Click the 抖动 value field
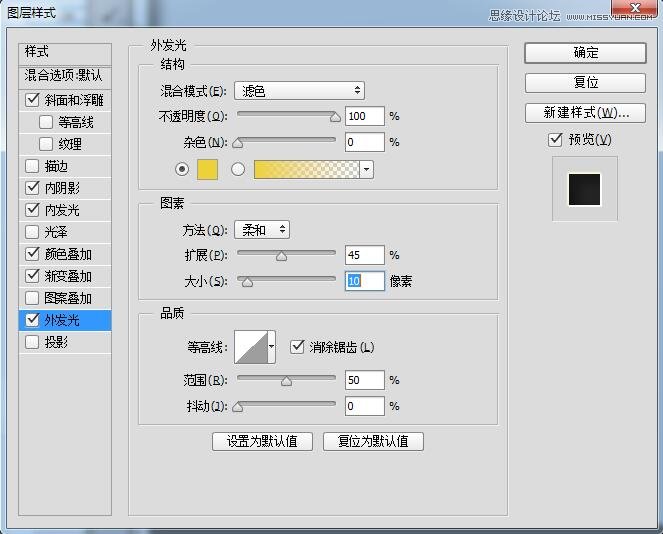 point(364,406)
